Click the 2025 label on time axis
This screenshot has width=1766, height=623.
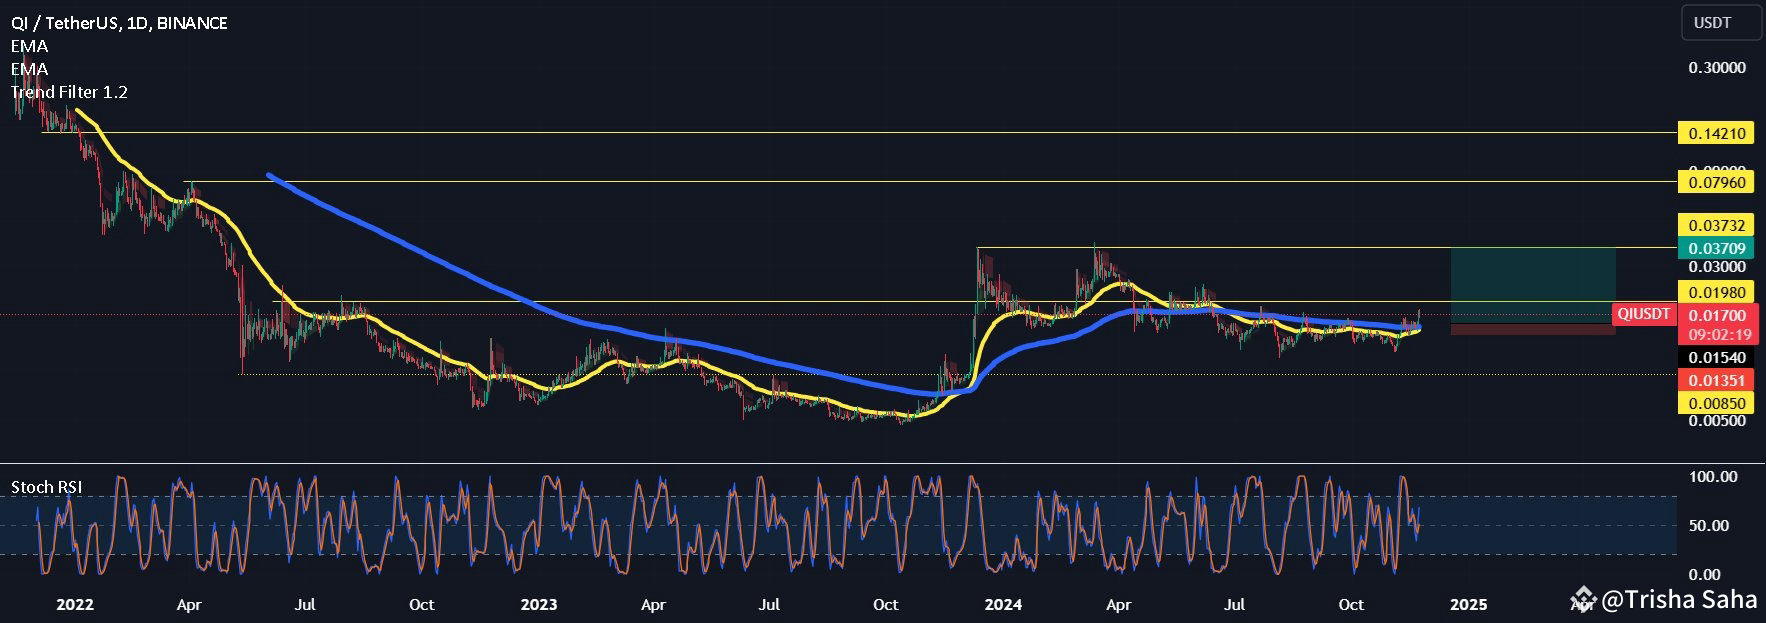click(x=1468, y=605)
